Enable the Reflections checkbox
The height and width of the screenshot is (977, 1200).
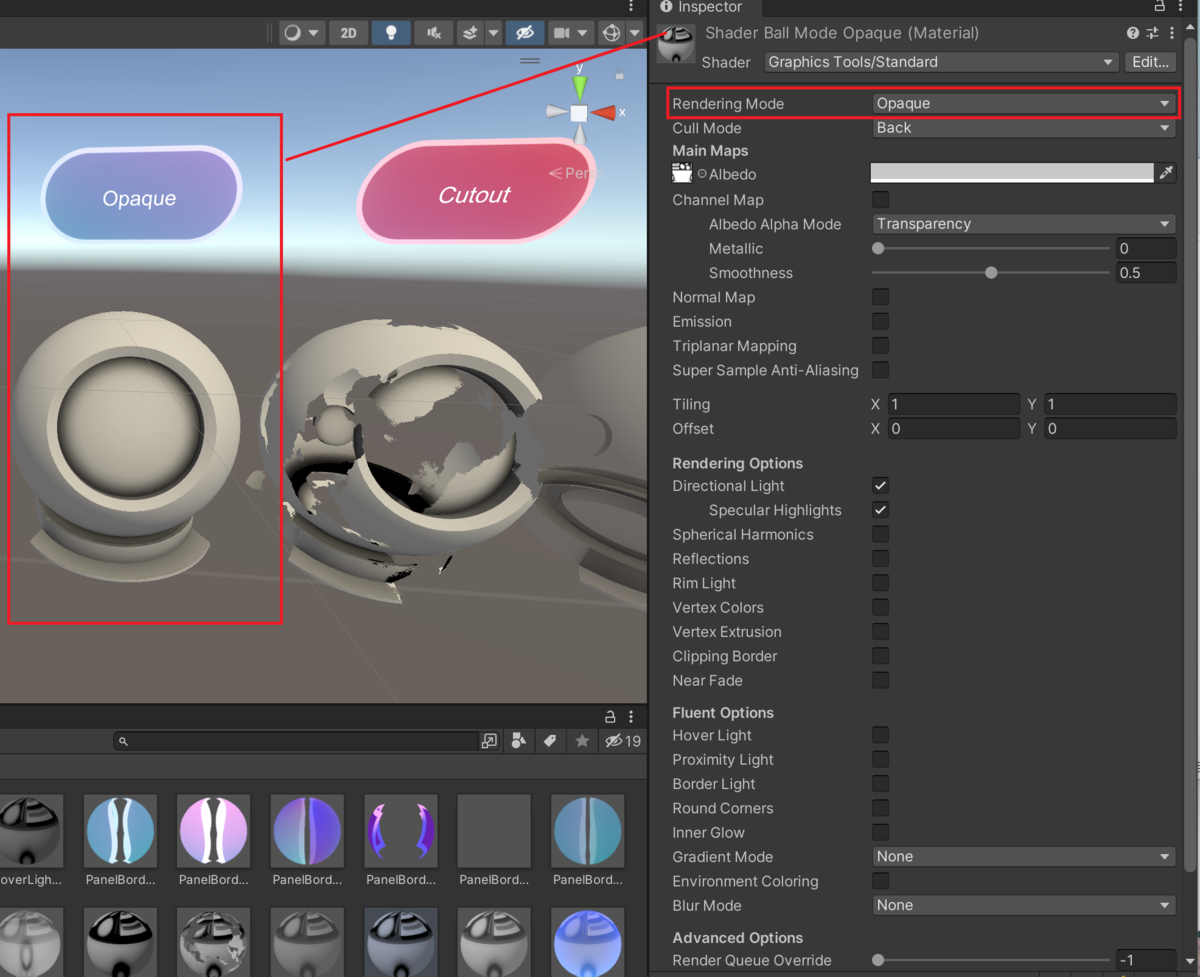[880, 558]
